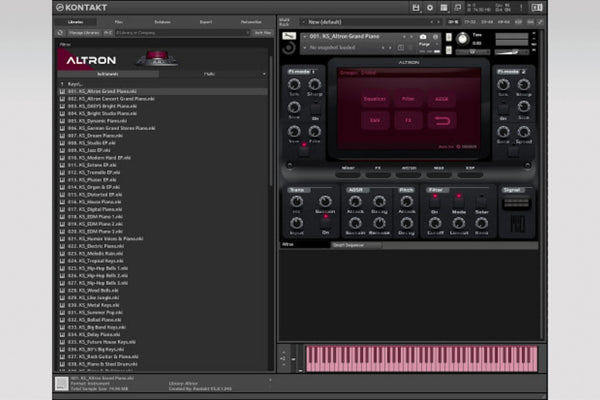This screenshot has height=400, width=600.
Task: Switch to the Libraries tab
Action: coord(75,22)
